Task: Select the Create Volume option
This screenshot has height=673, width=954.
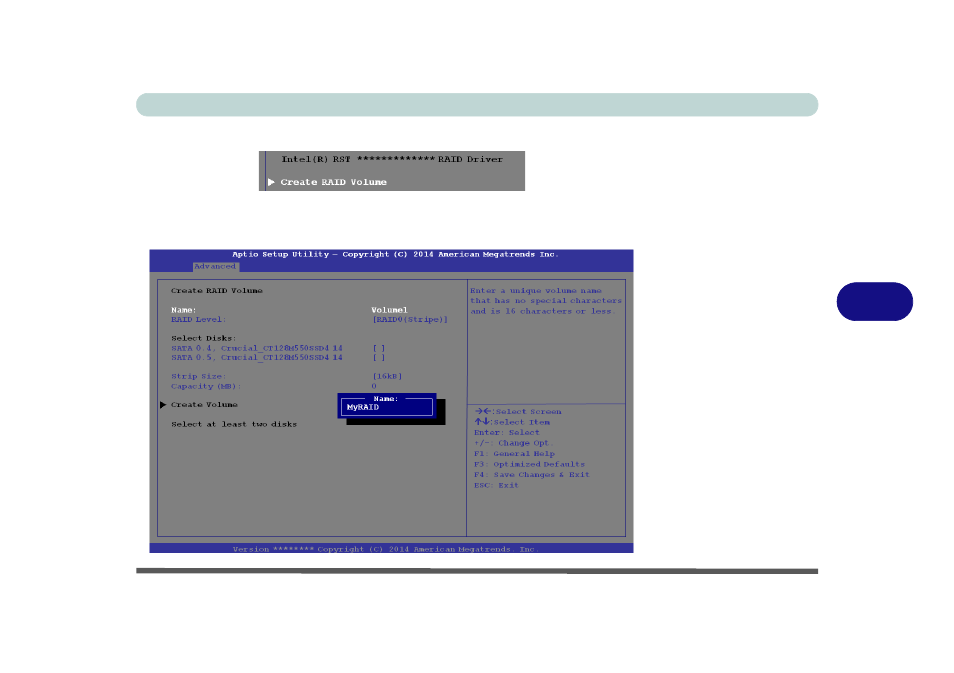Action: pyautogui.click(x=204, y=405)
